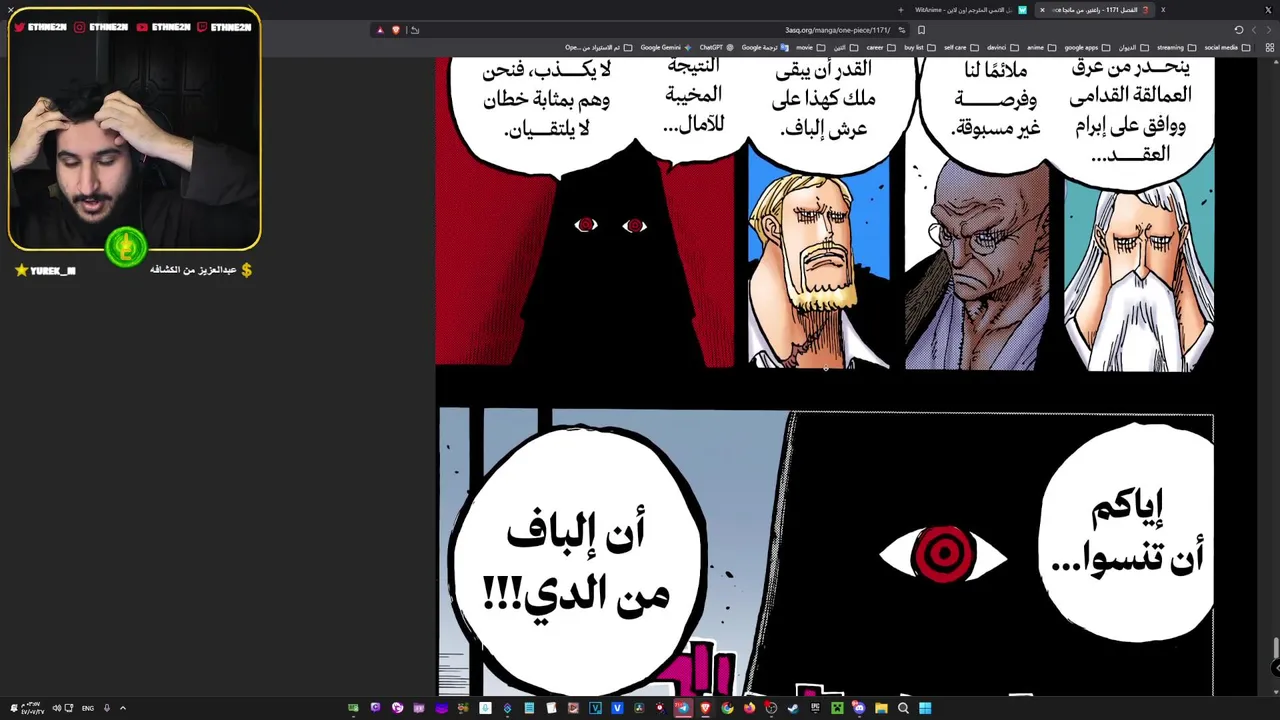The height and width of the screenshot is (720, 1280).
Task: Open the تم الاستيراد من Ope bookmarks folder
Action: (598, 48)
